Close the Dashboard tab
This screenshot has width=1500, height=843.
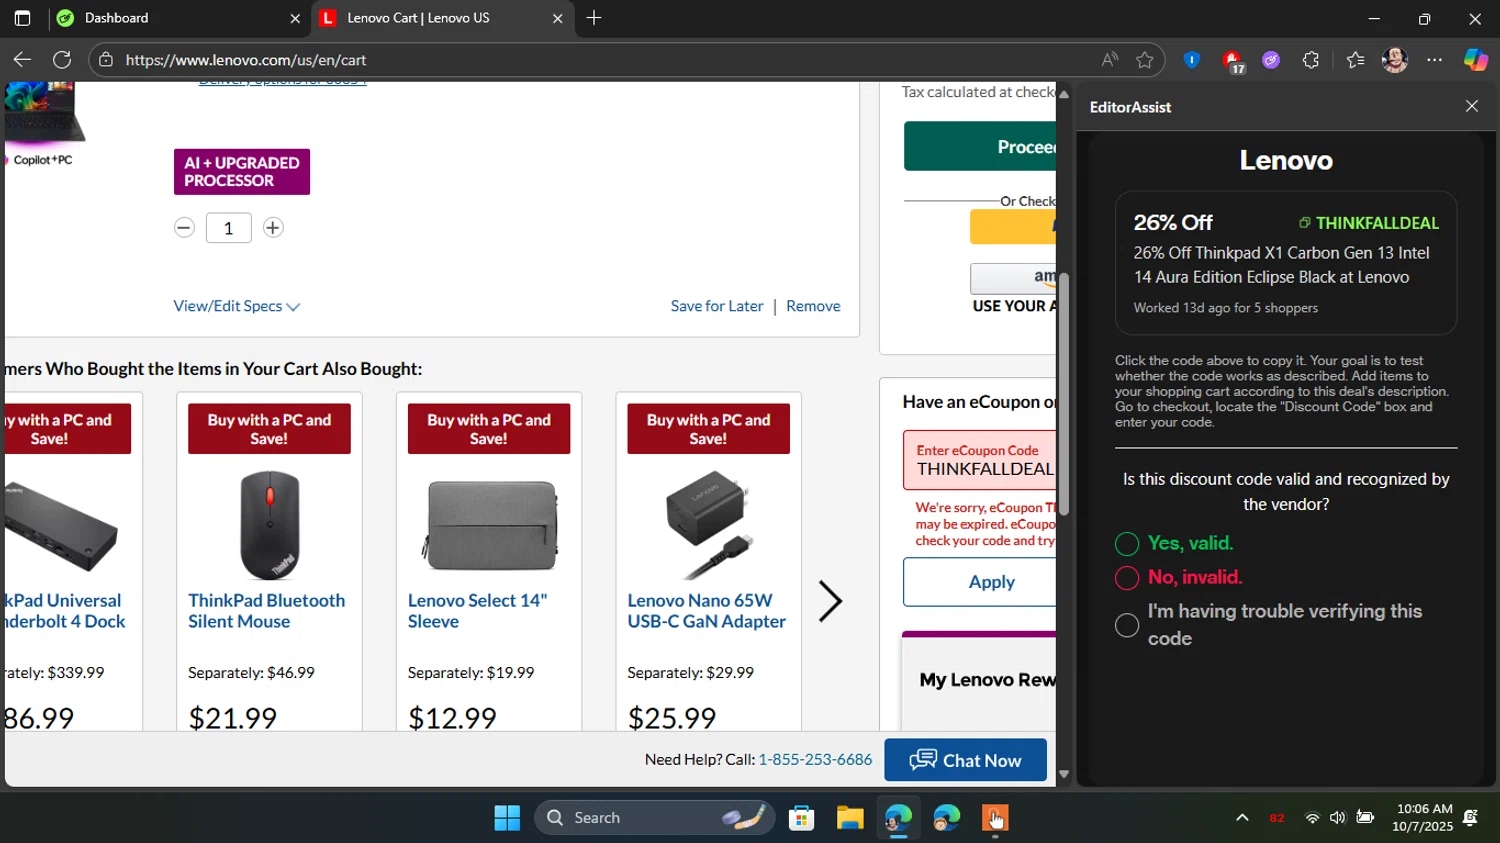pyautogui.click(x=295, y=18)
